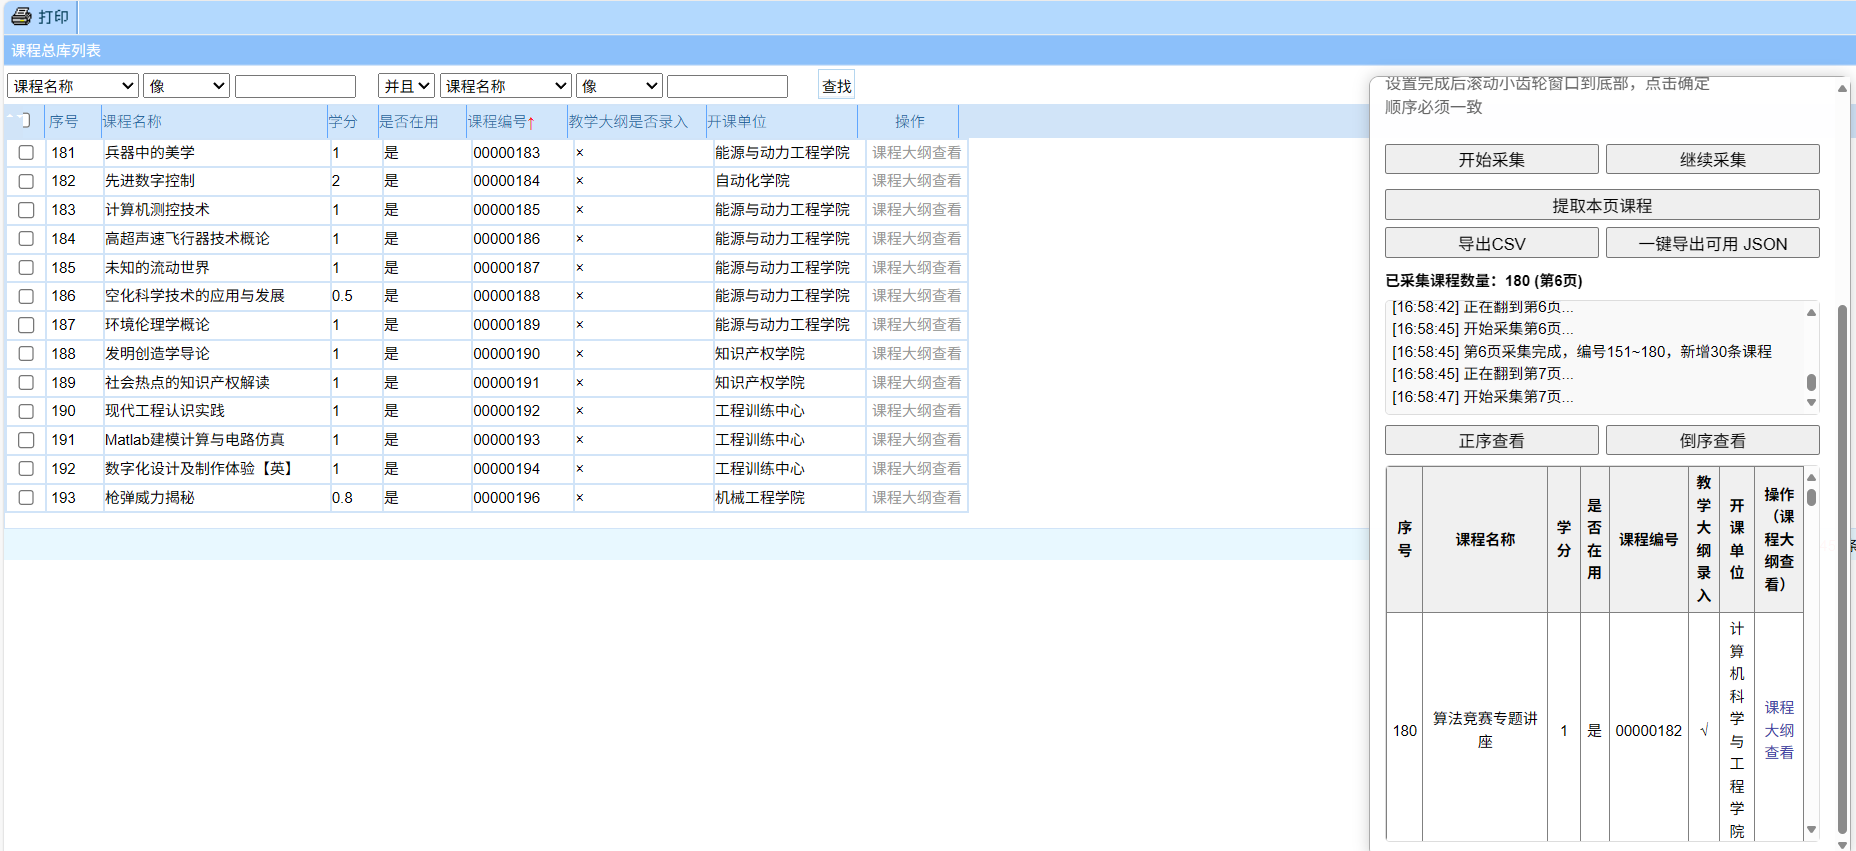Image resolution: width=1856 pixels, height=851 pixels.
Task: Click the results table scroll-down arrow
Action: tap(1811, 829)
